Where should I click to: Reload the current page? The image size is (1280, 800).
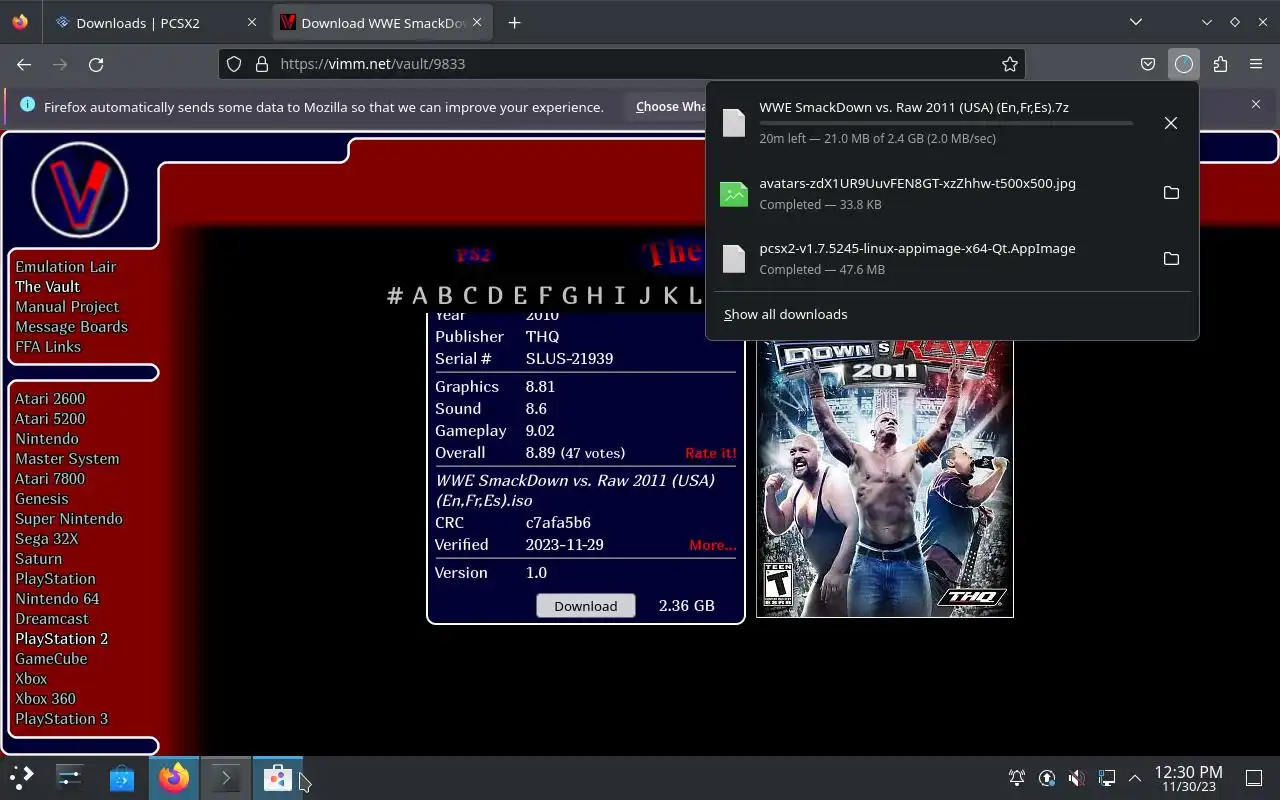click(x=96, y=64)
